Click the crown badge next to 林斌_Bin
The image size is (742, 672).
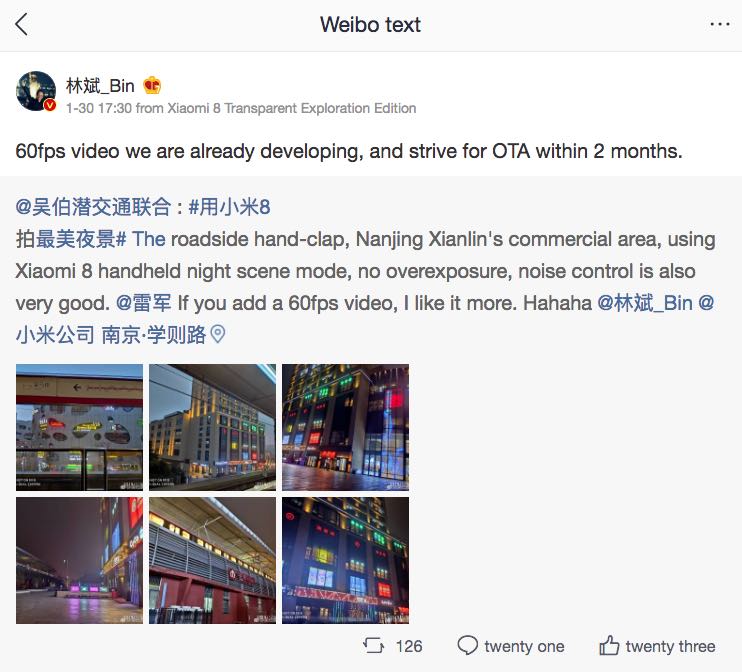152,86
